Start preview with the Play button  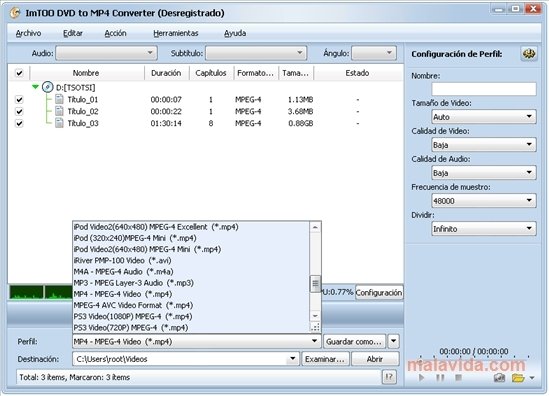[422, 377]
